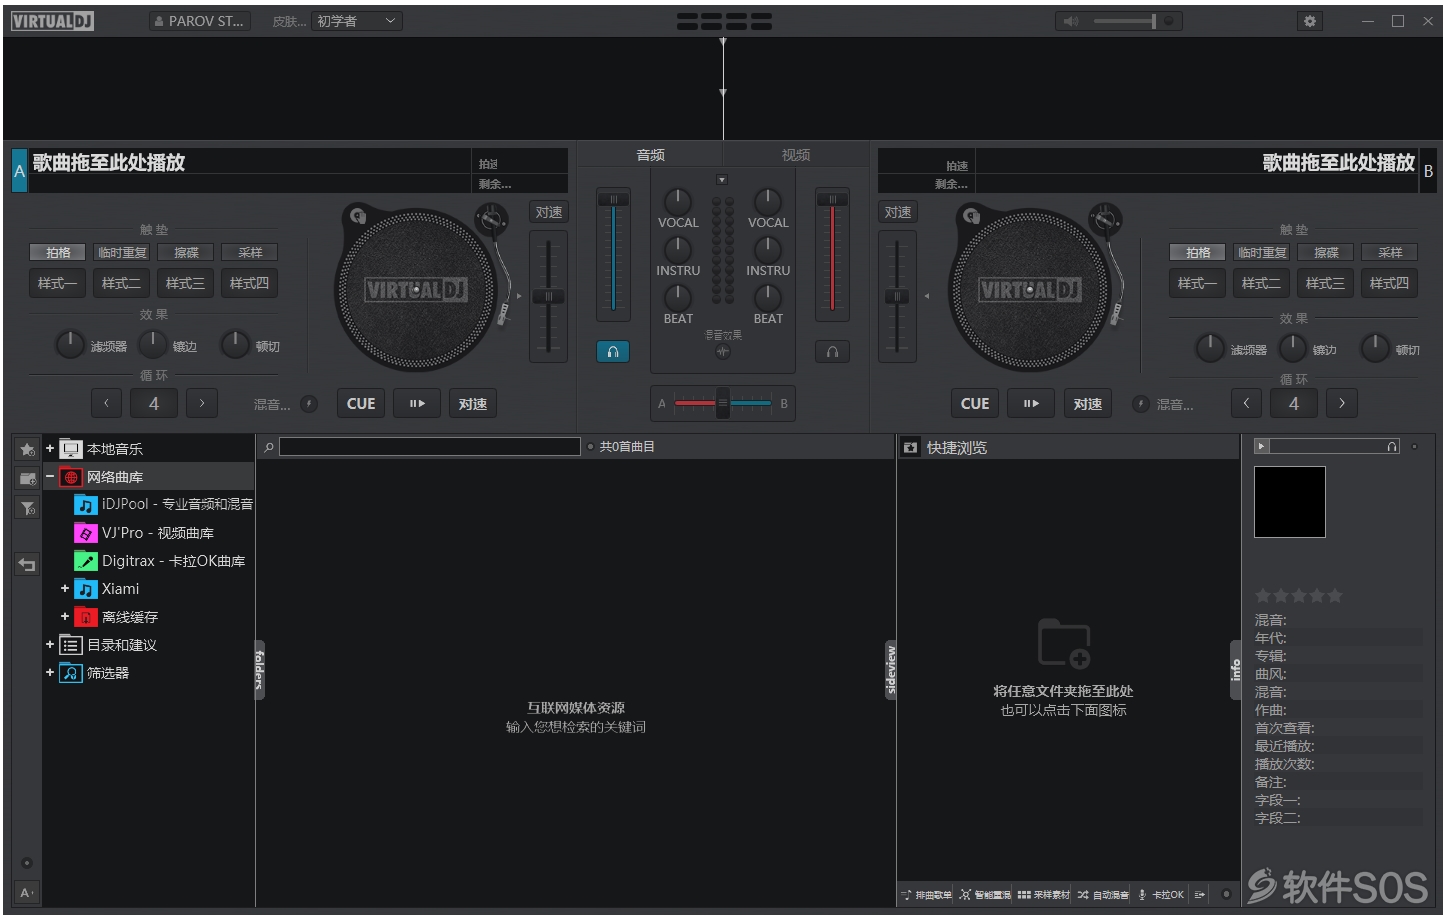The height and width of the screenshot is (919, 1448).
Task: Click deck A CUE button
Action: point(361,404)
